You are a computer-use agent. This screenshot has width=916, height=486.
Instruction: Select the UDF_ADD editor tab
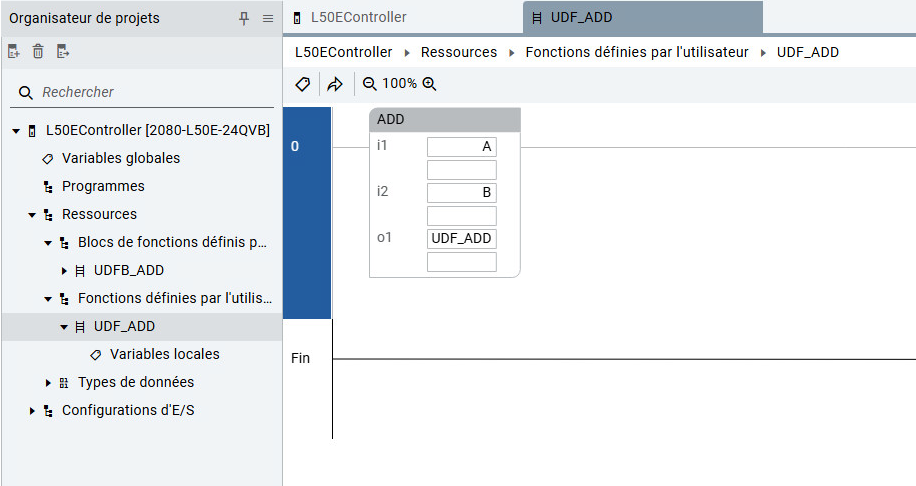coord(643,18)
